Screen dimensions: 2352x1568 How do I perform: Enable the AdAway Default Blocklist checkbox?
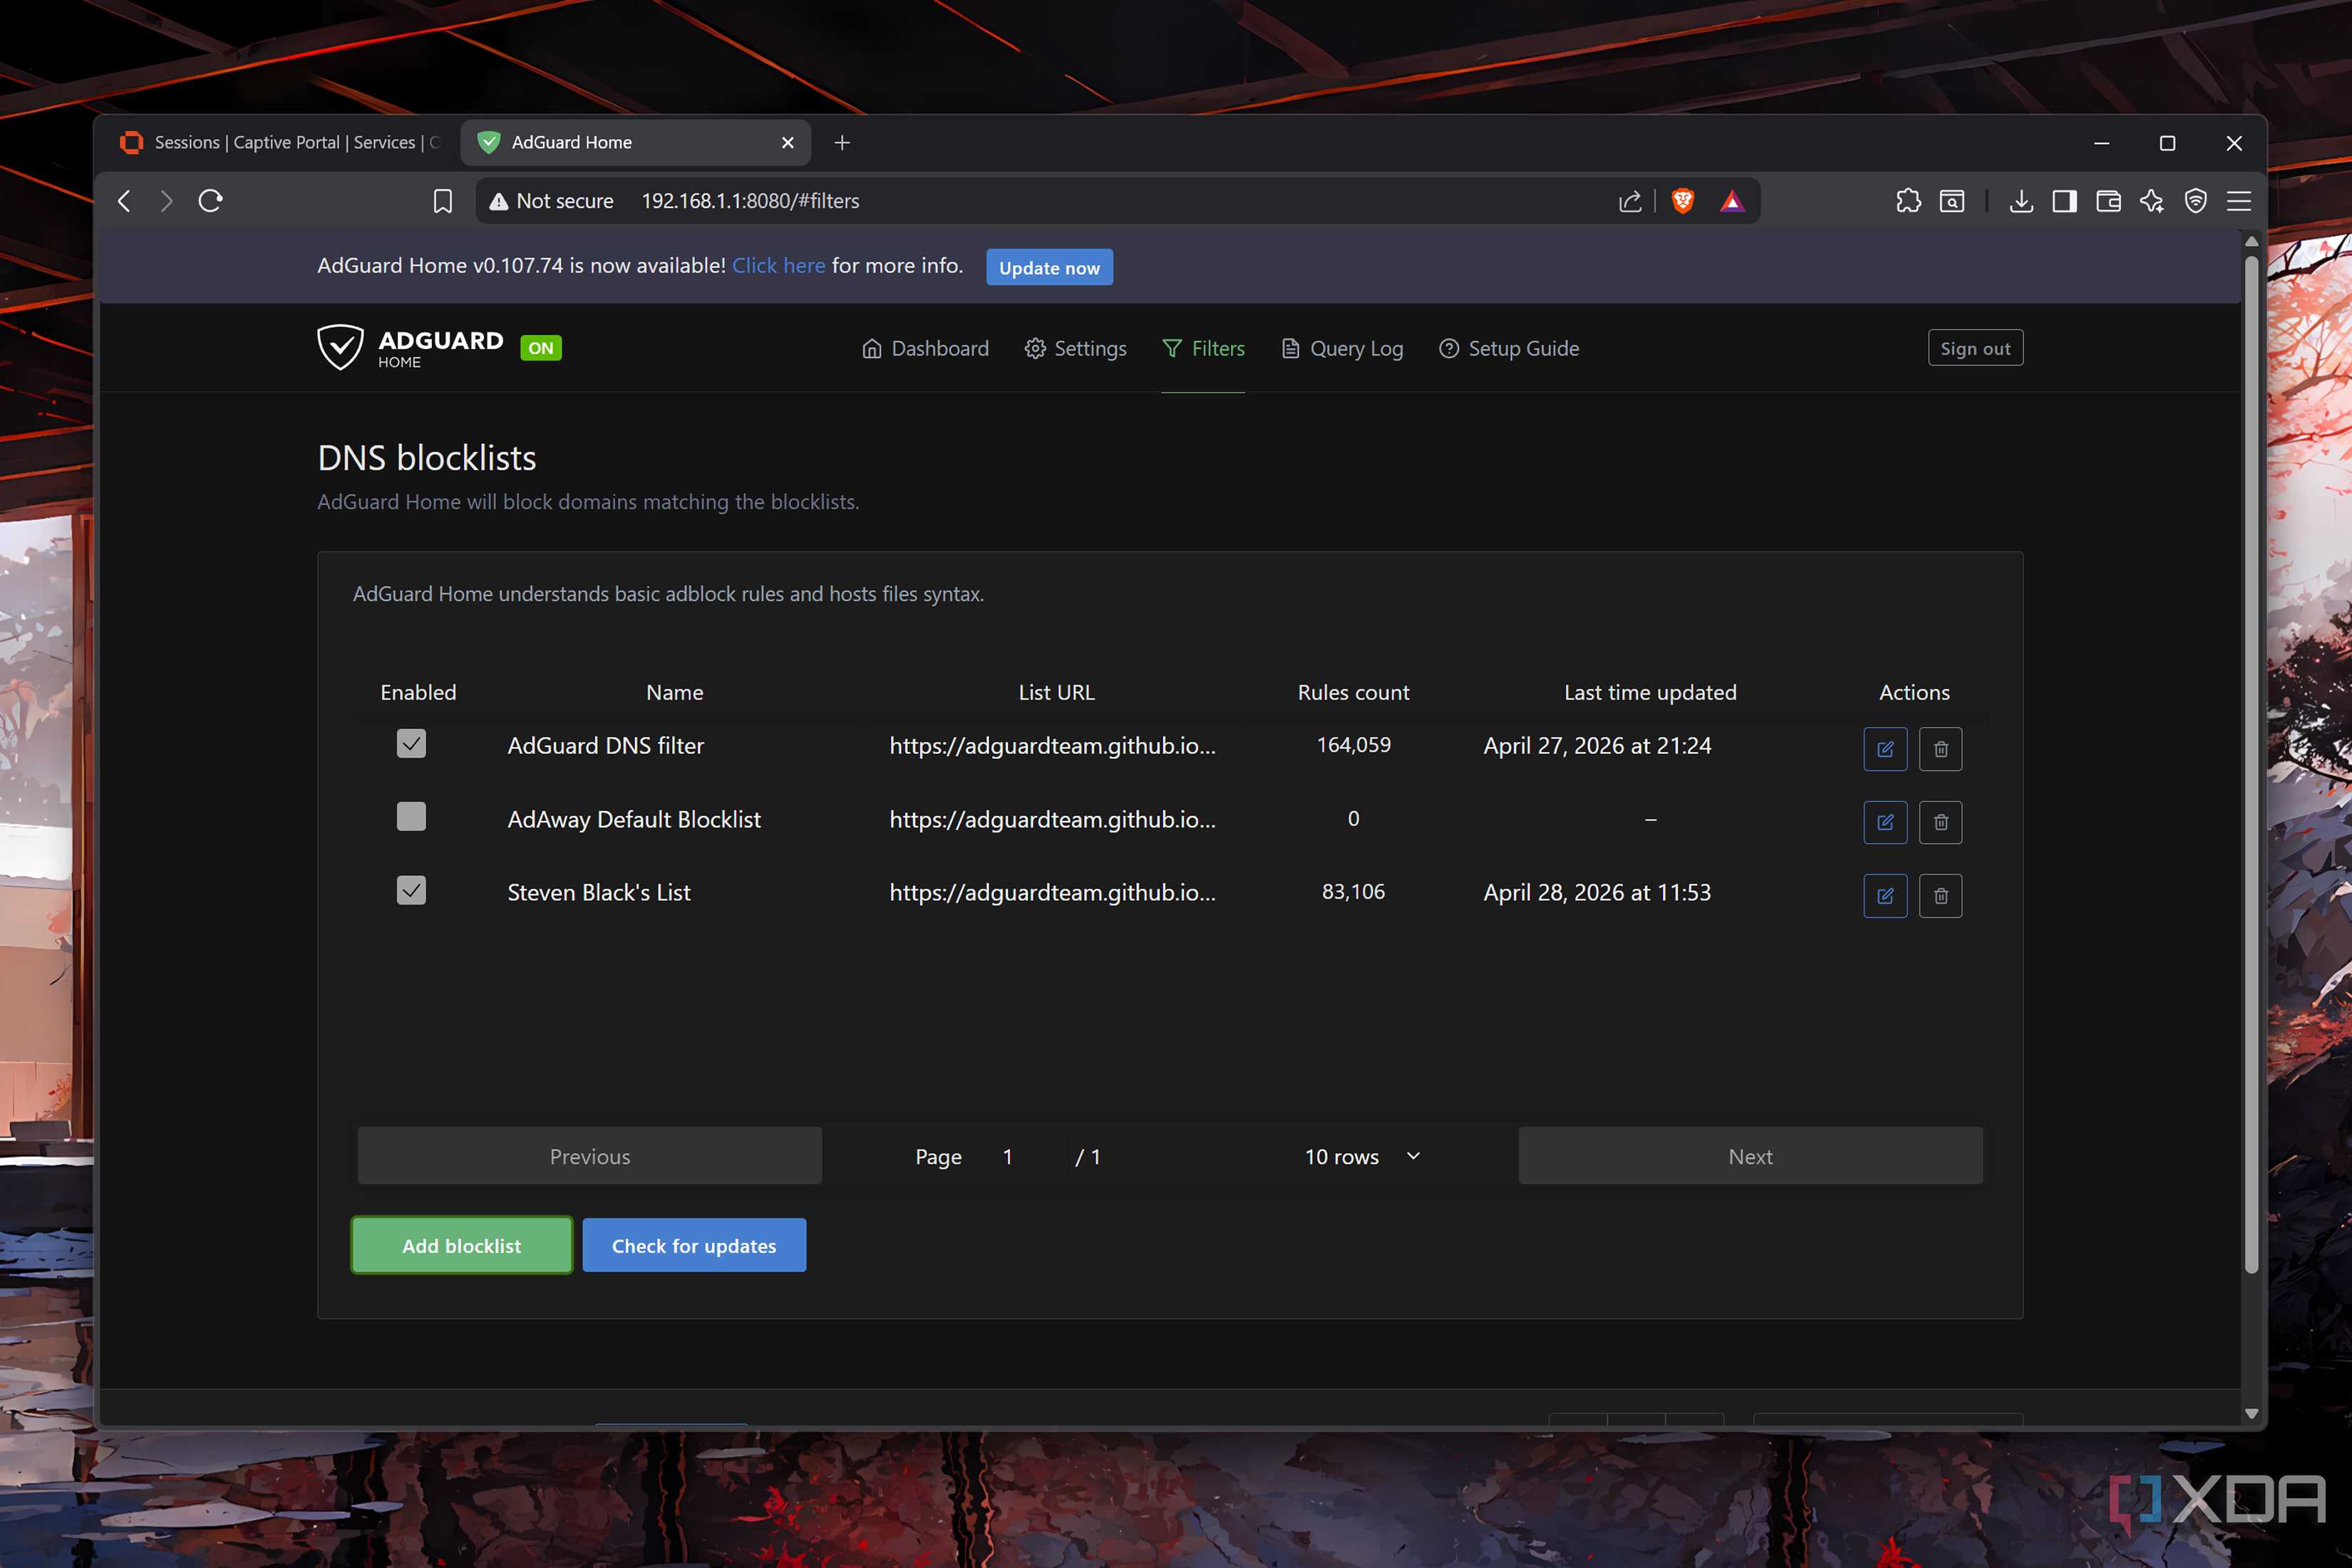pyautogui.click(x=411, y=817)
